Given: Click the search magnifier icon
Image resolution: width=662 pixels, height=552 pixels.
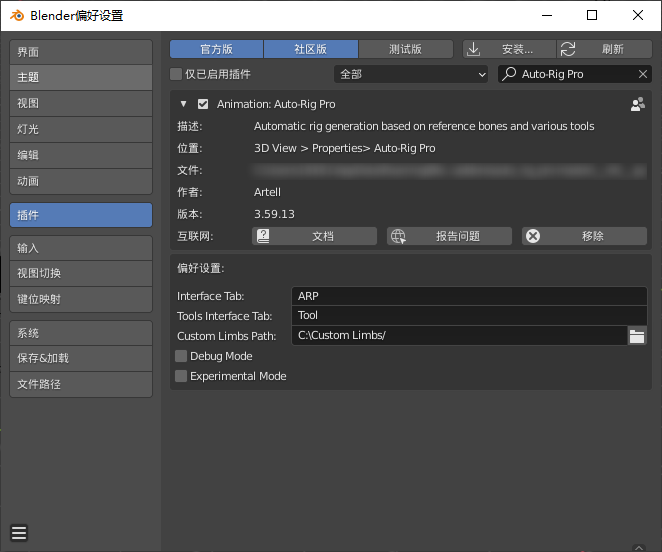Looking at the screenshot, I should (509, 74).
